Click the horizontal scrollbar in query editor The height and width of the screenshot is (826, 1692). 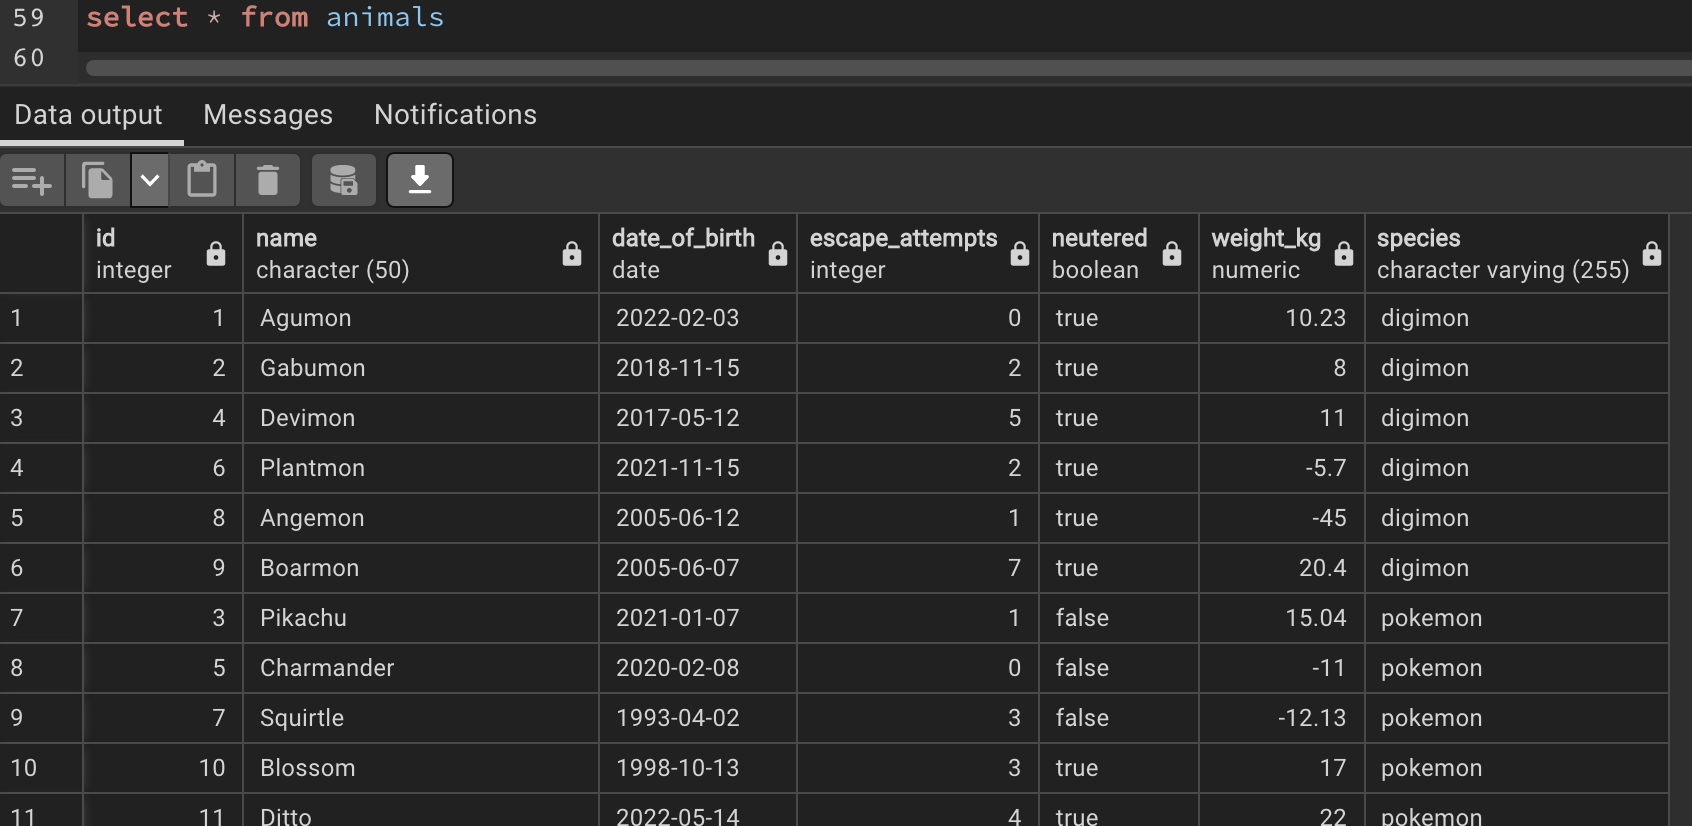[x=889, y=68]
